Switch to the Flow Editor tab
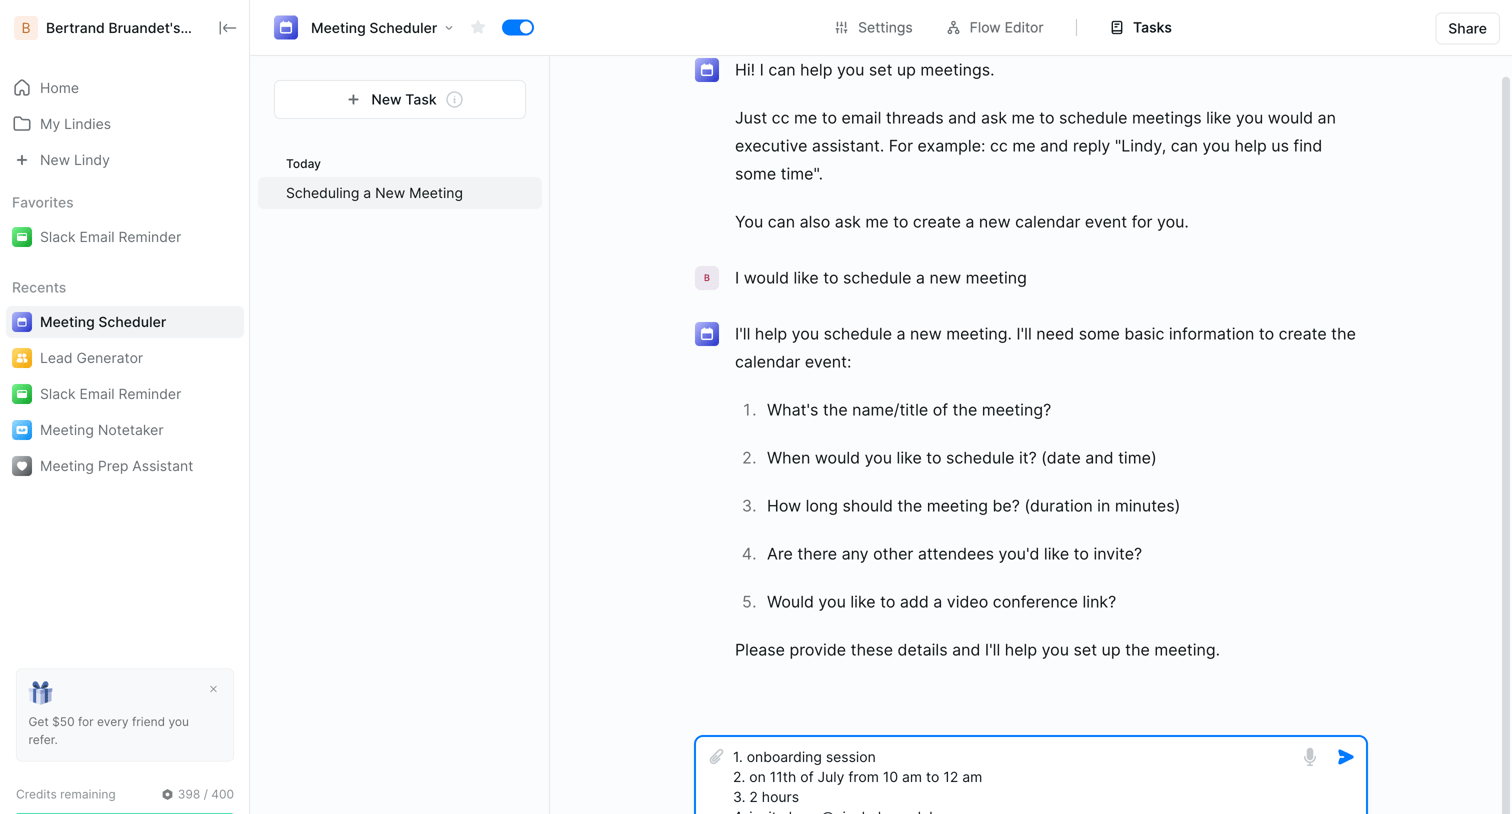The image size is (1512, 814). click(x=995, y=28)
